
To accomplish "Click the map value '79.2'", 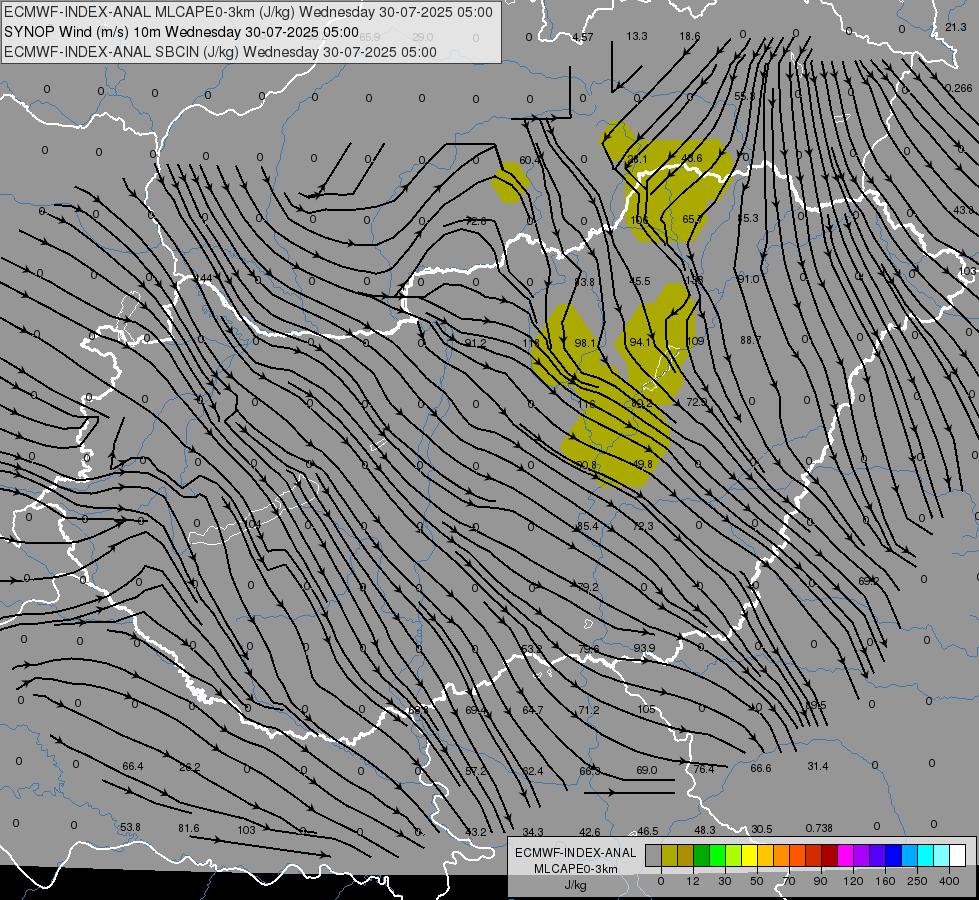I will pos(588,587).
